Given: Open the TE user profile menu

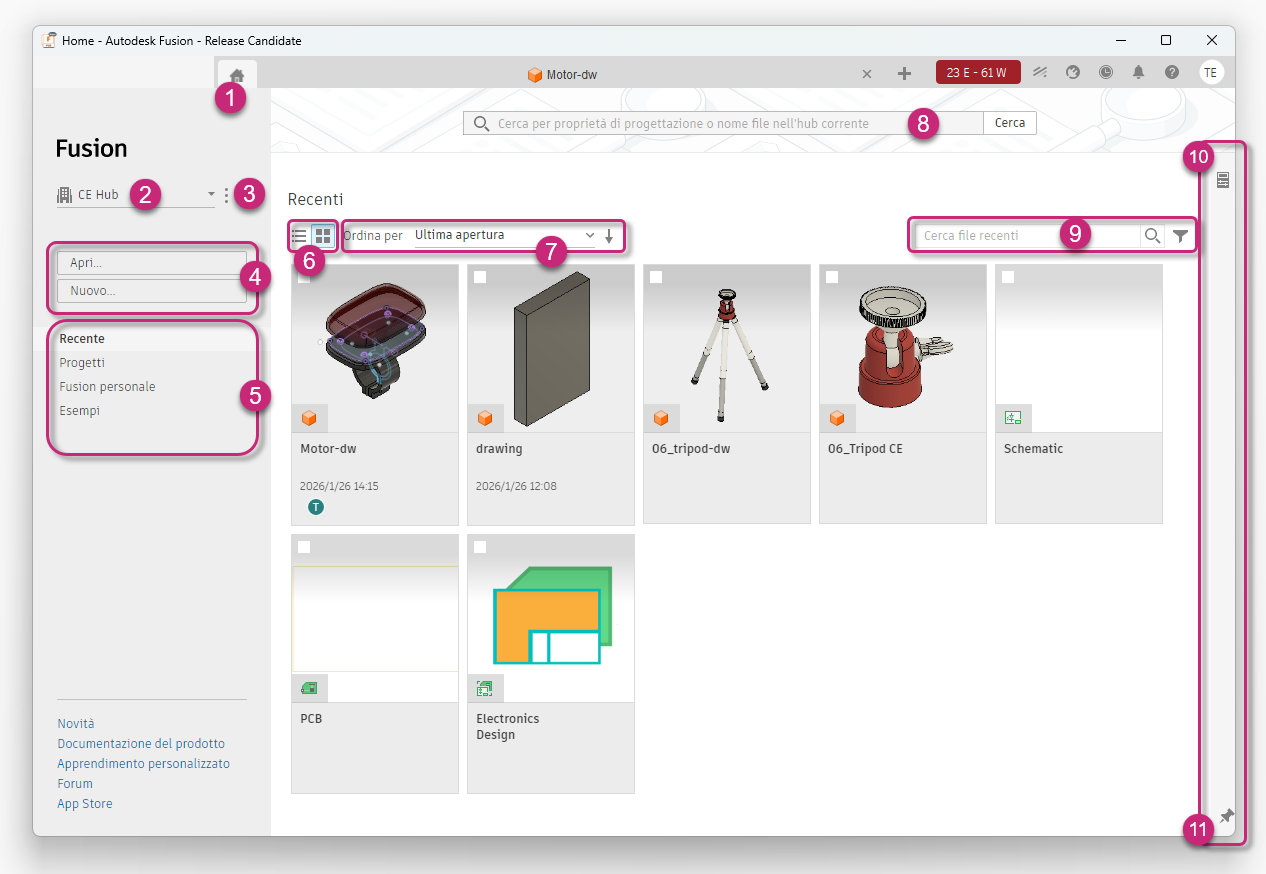Looking at the screenshot, I should [x=1211, y=72].
